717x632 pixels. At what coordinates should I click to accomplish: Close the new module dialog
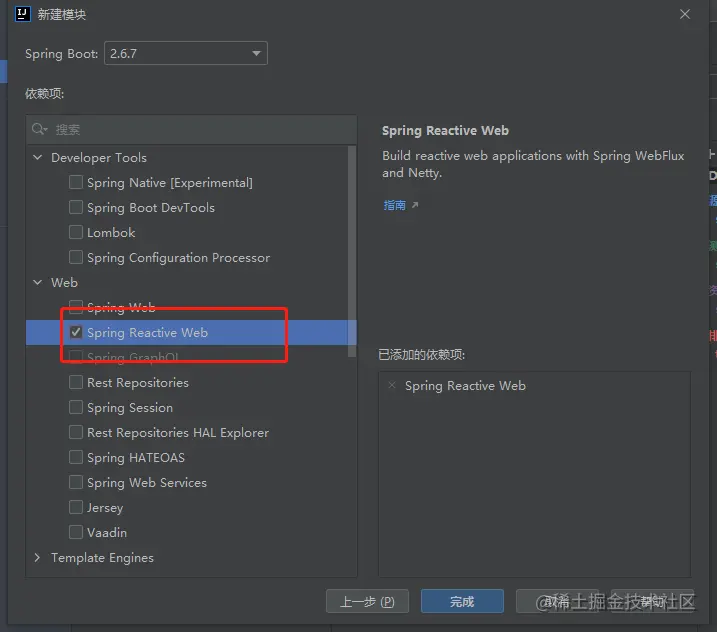[685, 15]
